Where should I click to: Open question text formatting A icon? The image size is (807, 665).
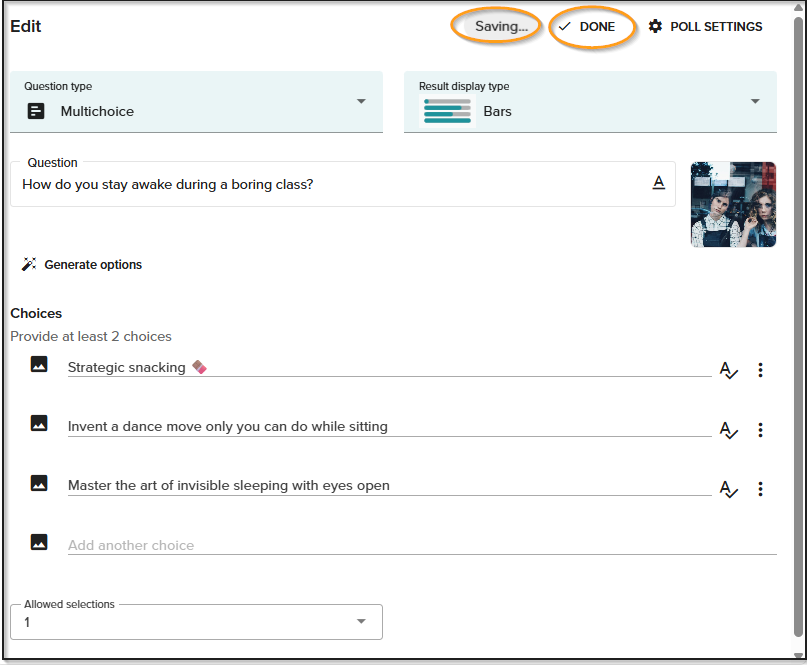tap(658, 183)
